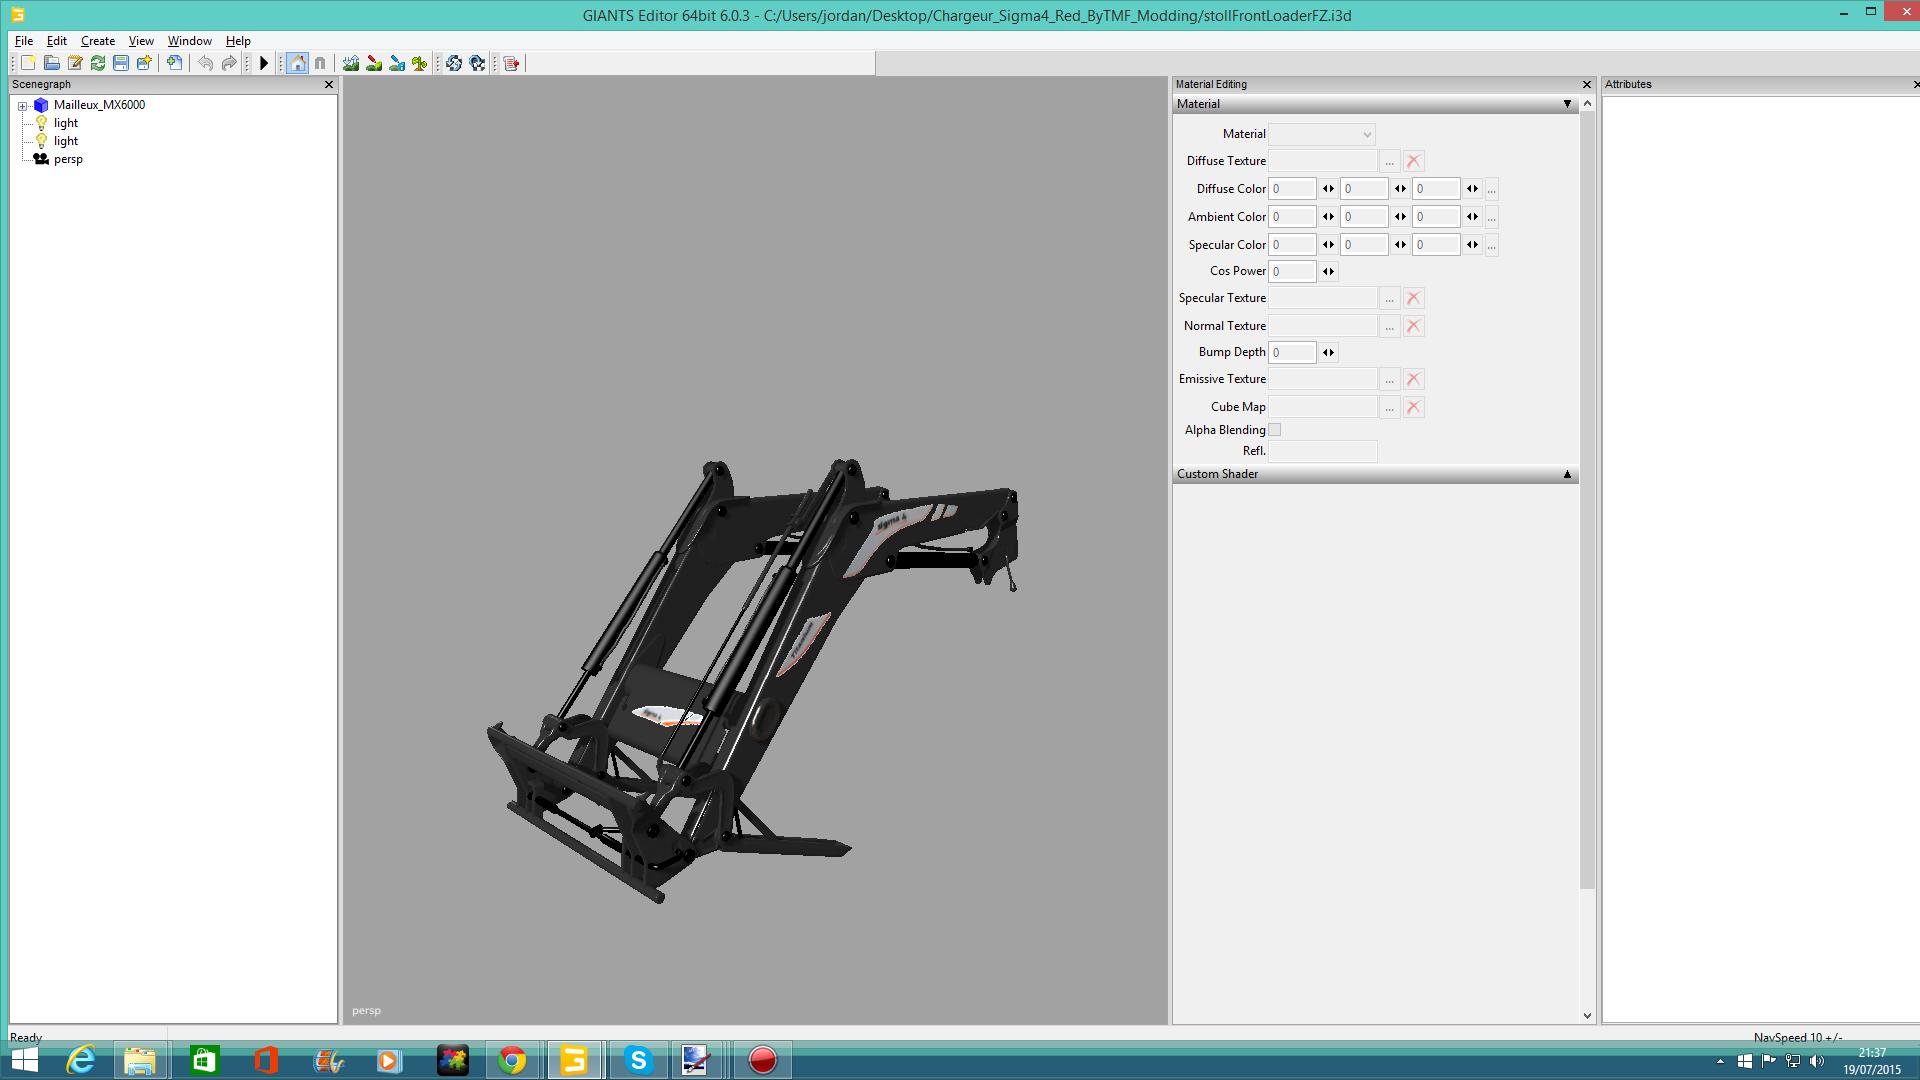The height and width of the screenshot is (1080, 1920).
Task: Select the terrain foliage paint icon
Action: (420, 63)
